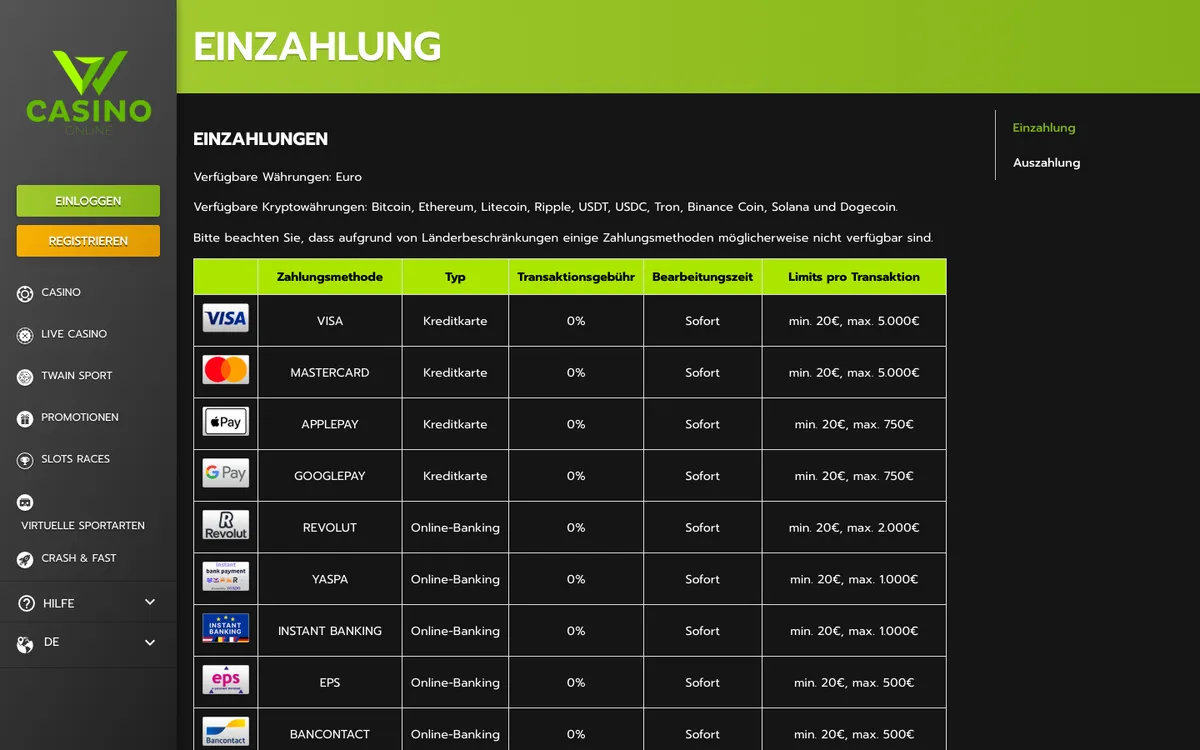1200x750 pixels.
Task: Click the Crash & Fast rocket icon
Action: pos(25,560)
